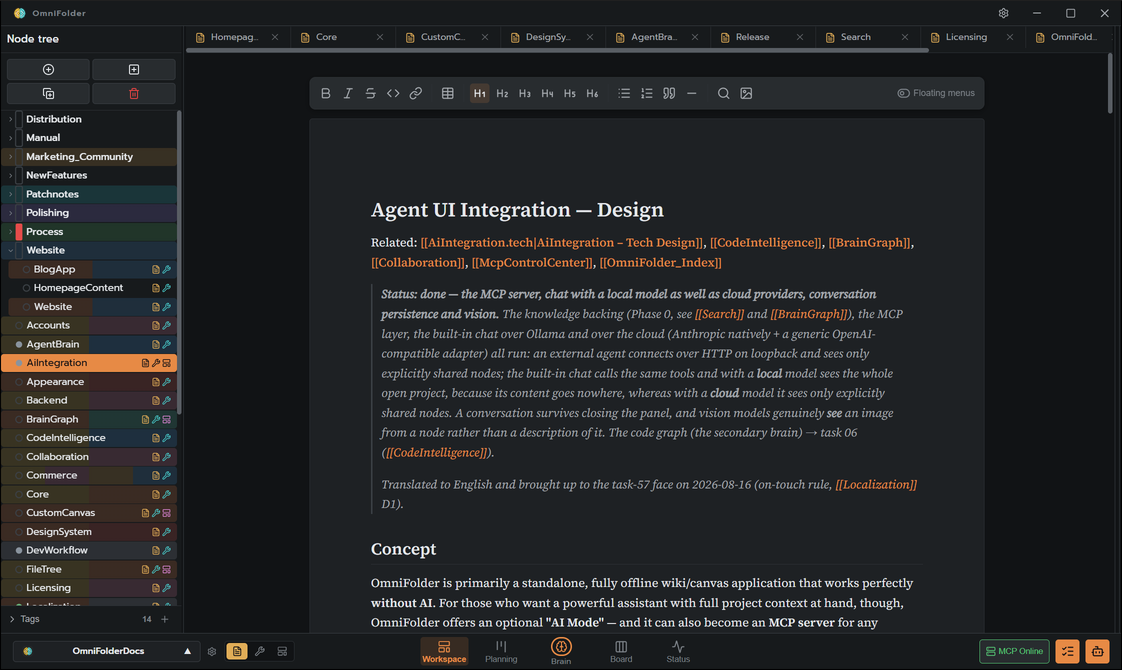Screen dimensions: 1122x670
Task: Switch to the Workspace view
Action: click(x=444, y=651)
